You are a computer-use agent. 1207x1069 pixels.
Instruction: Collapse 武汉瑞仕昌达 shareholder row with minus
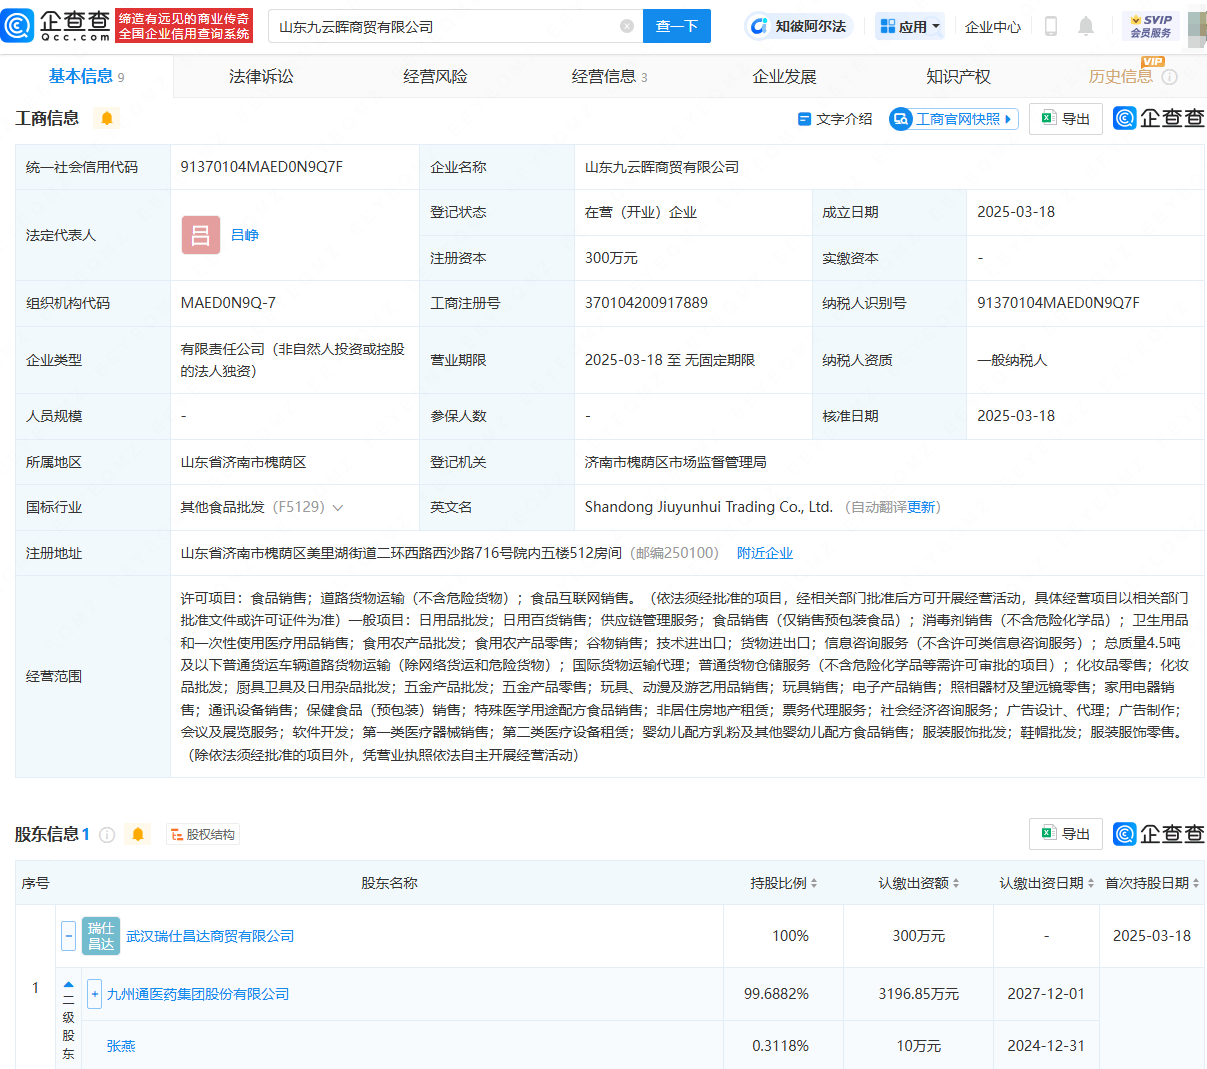click(68, 936)
